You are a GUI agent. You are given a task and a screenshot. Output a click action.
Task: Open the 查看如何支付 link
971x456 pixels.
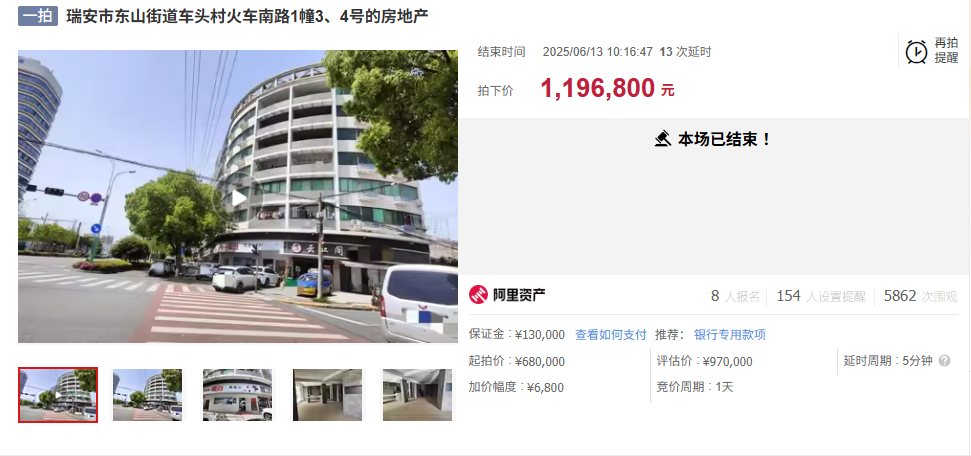click(611, 335)
